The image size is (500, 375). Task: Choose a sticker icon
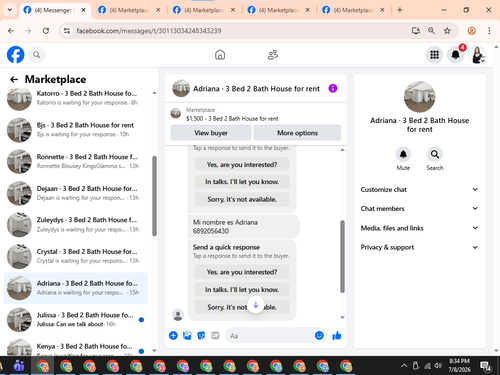click(x=201, y=335)
